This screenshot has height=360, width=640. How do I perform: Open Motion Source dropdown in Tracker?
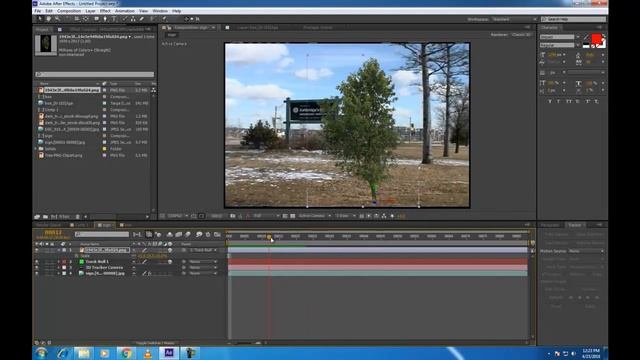(587, 251)
